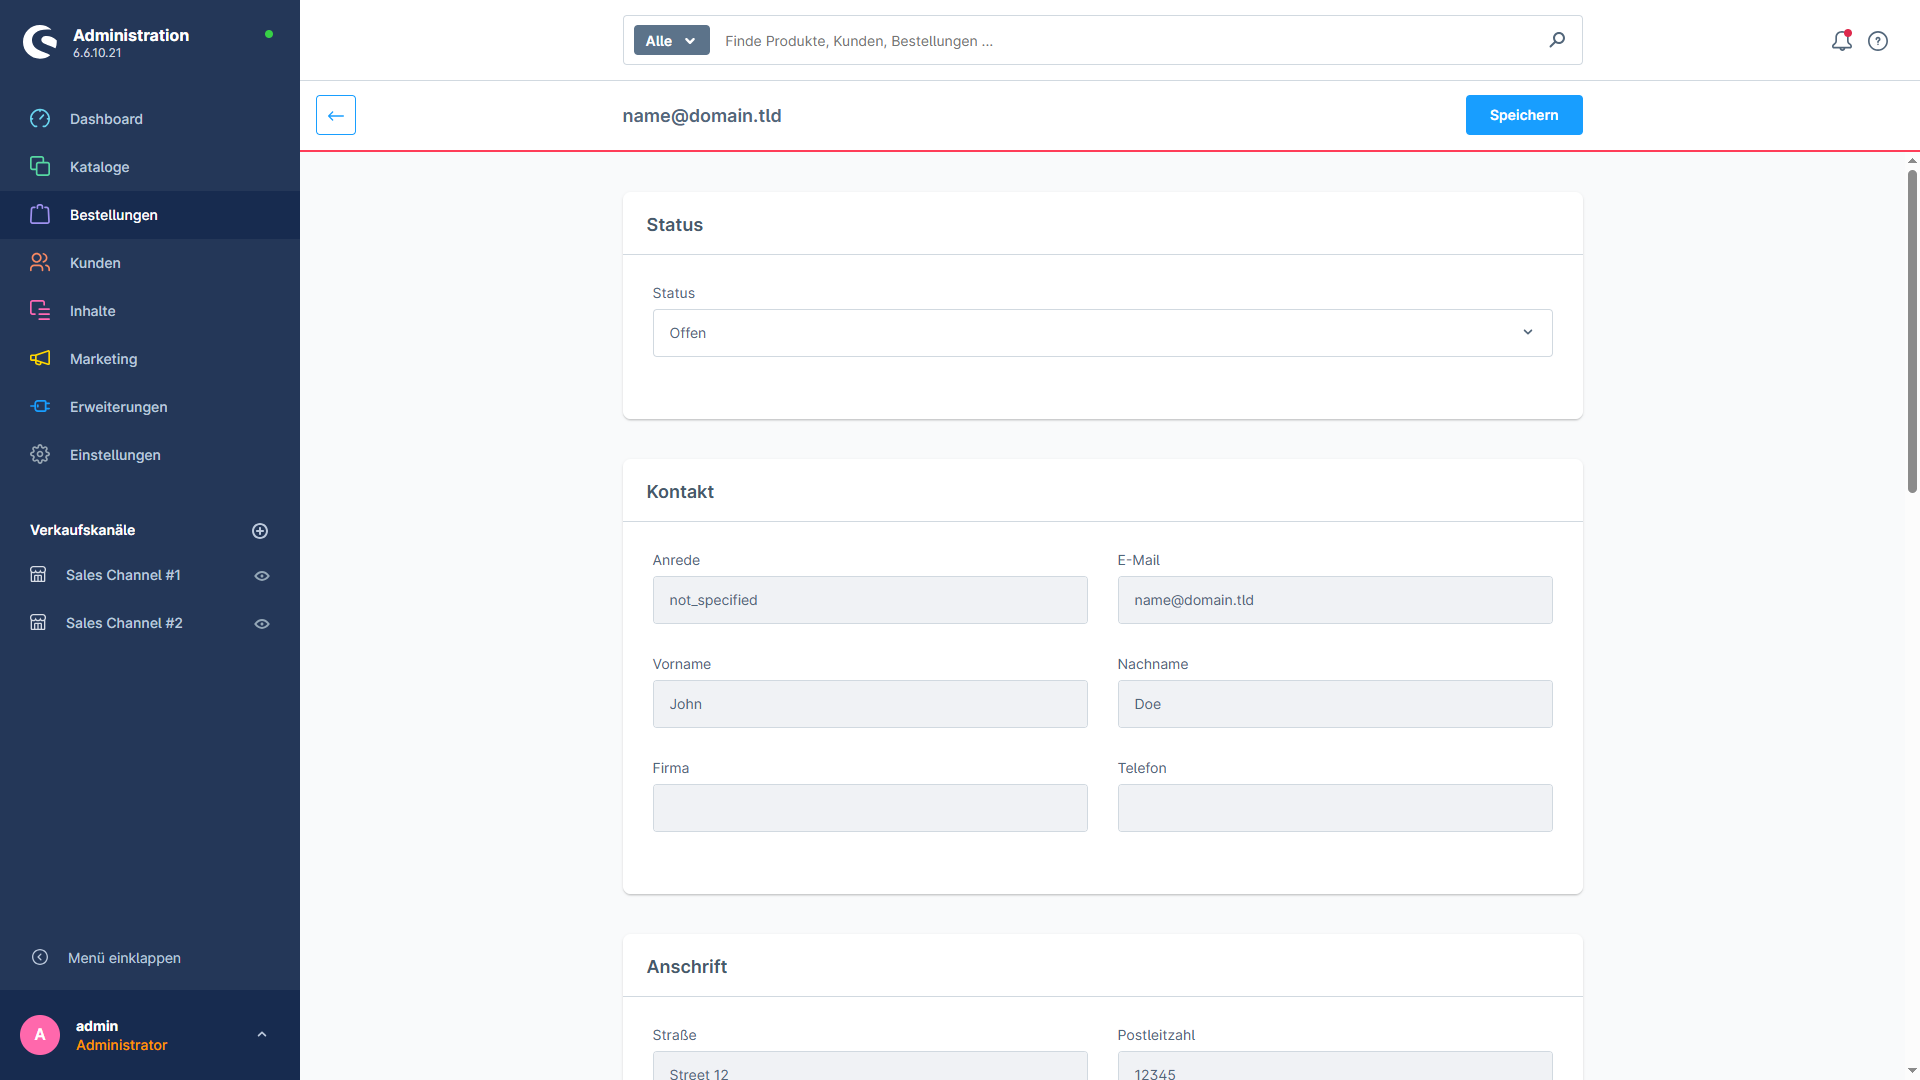Click the Straße field
Viewport: 1920px width, 1080px height.
[870, 1066]
